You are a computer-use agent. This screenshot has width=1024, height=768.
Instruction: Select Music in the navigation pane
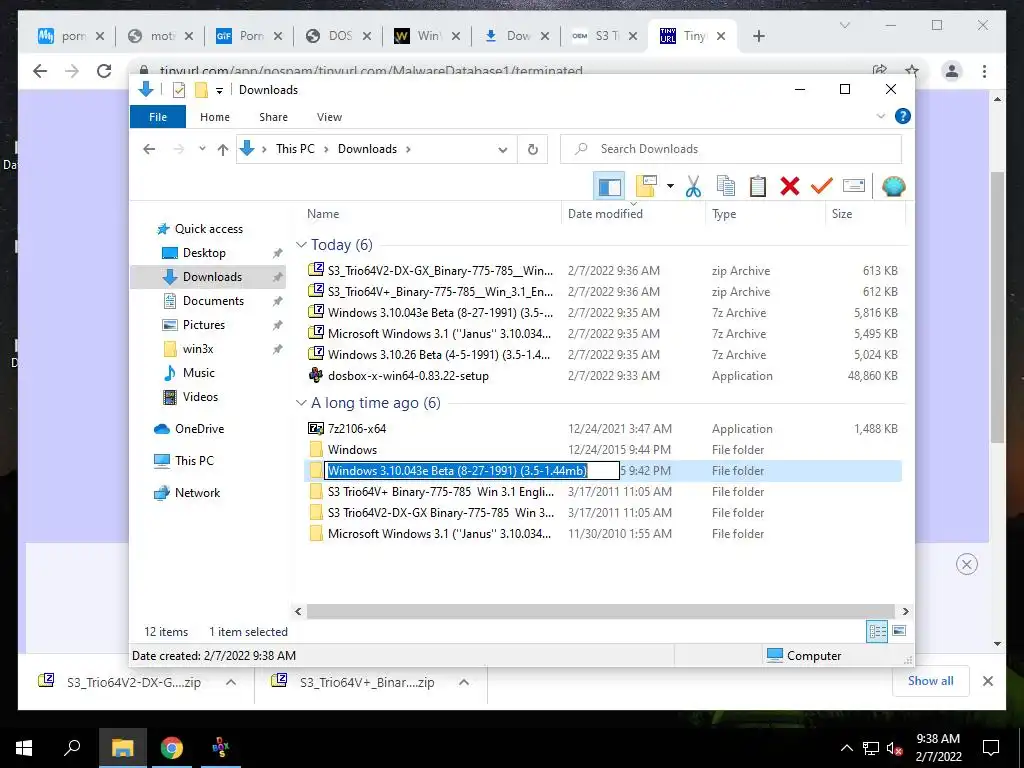click(199, 372)
